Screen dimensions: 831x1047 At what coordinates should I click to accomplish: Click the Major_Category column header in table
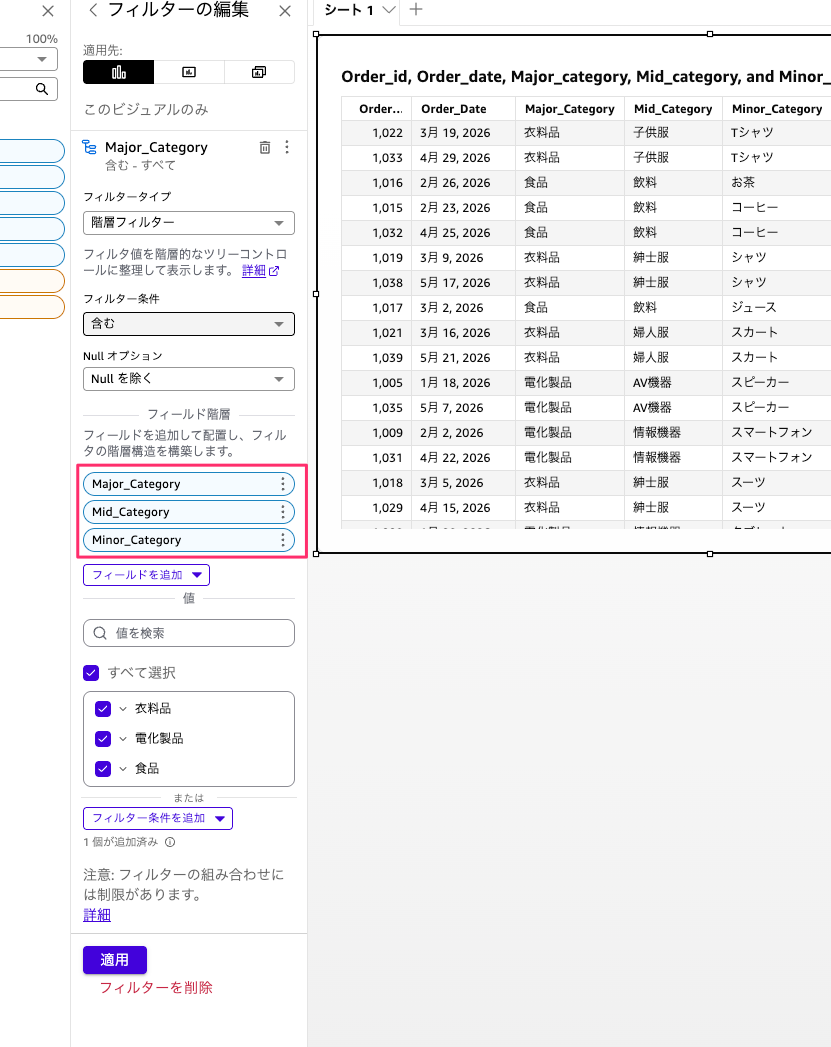(569, 109)
